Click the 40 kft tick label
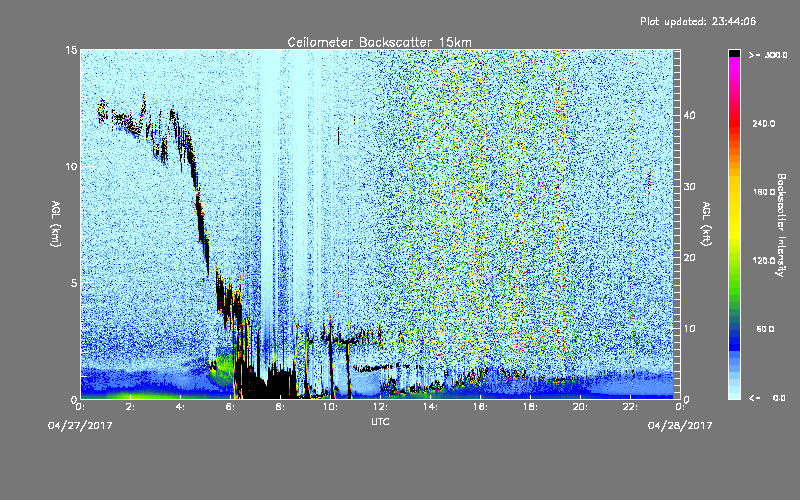 tap(689, 115)
